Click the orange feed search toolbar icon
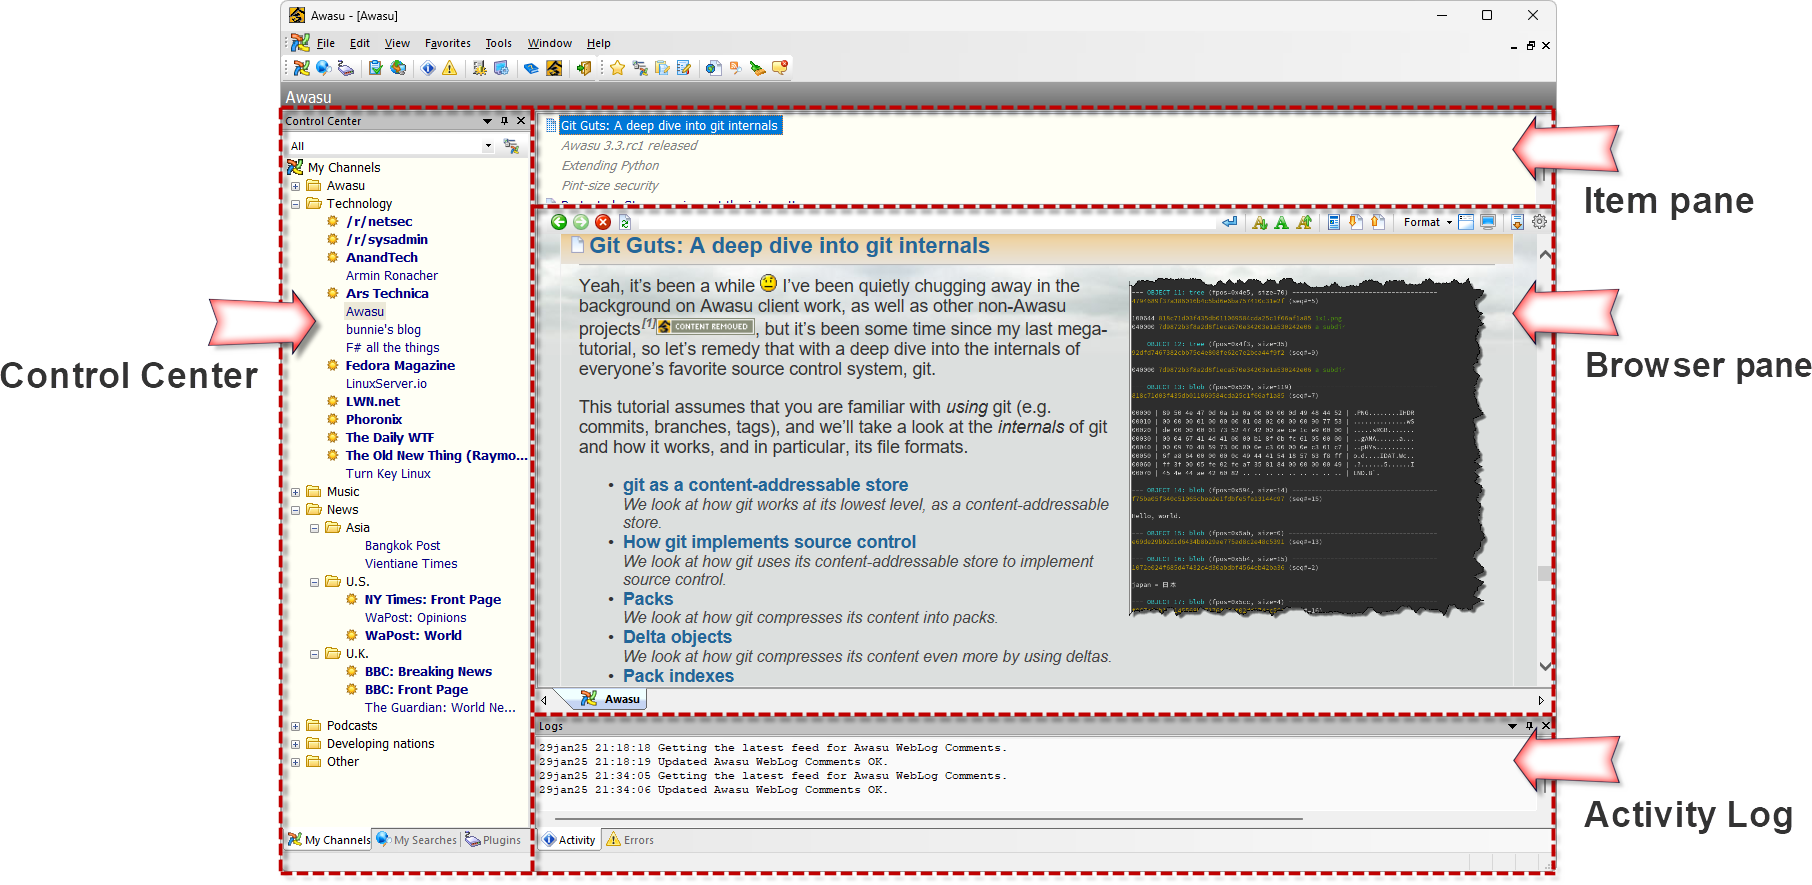 736,68
